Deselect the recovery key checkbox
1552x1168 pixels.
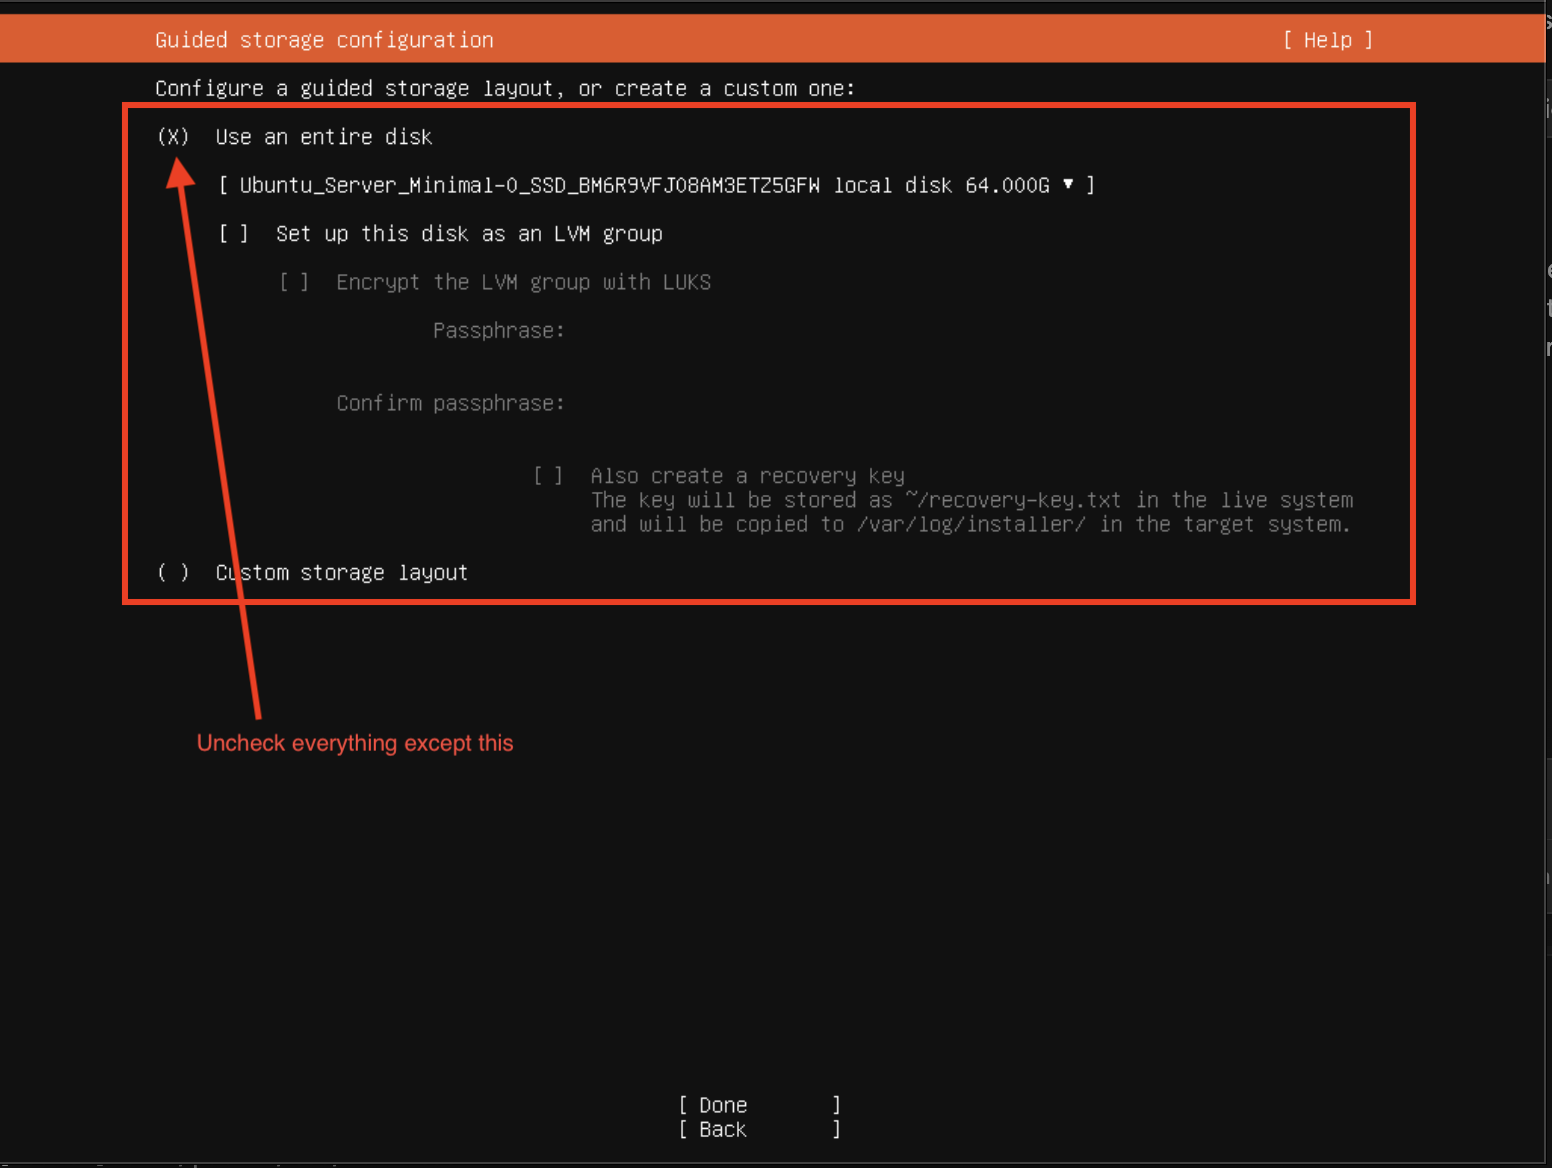coord(548,476)
